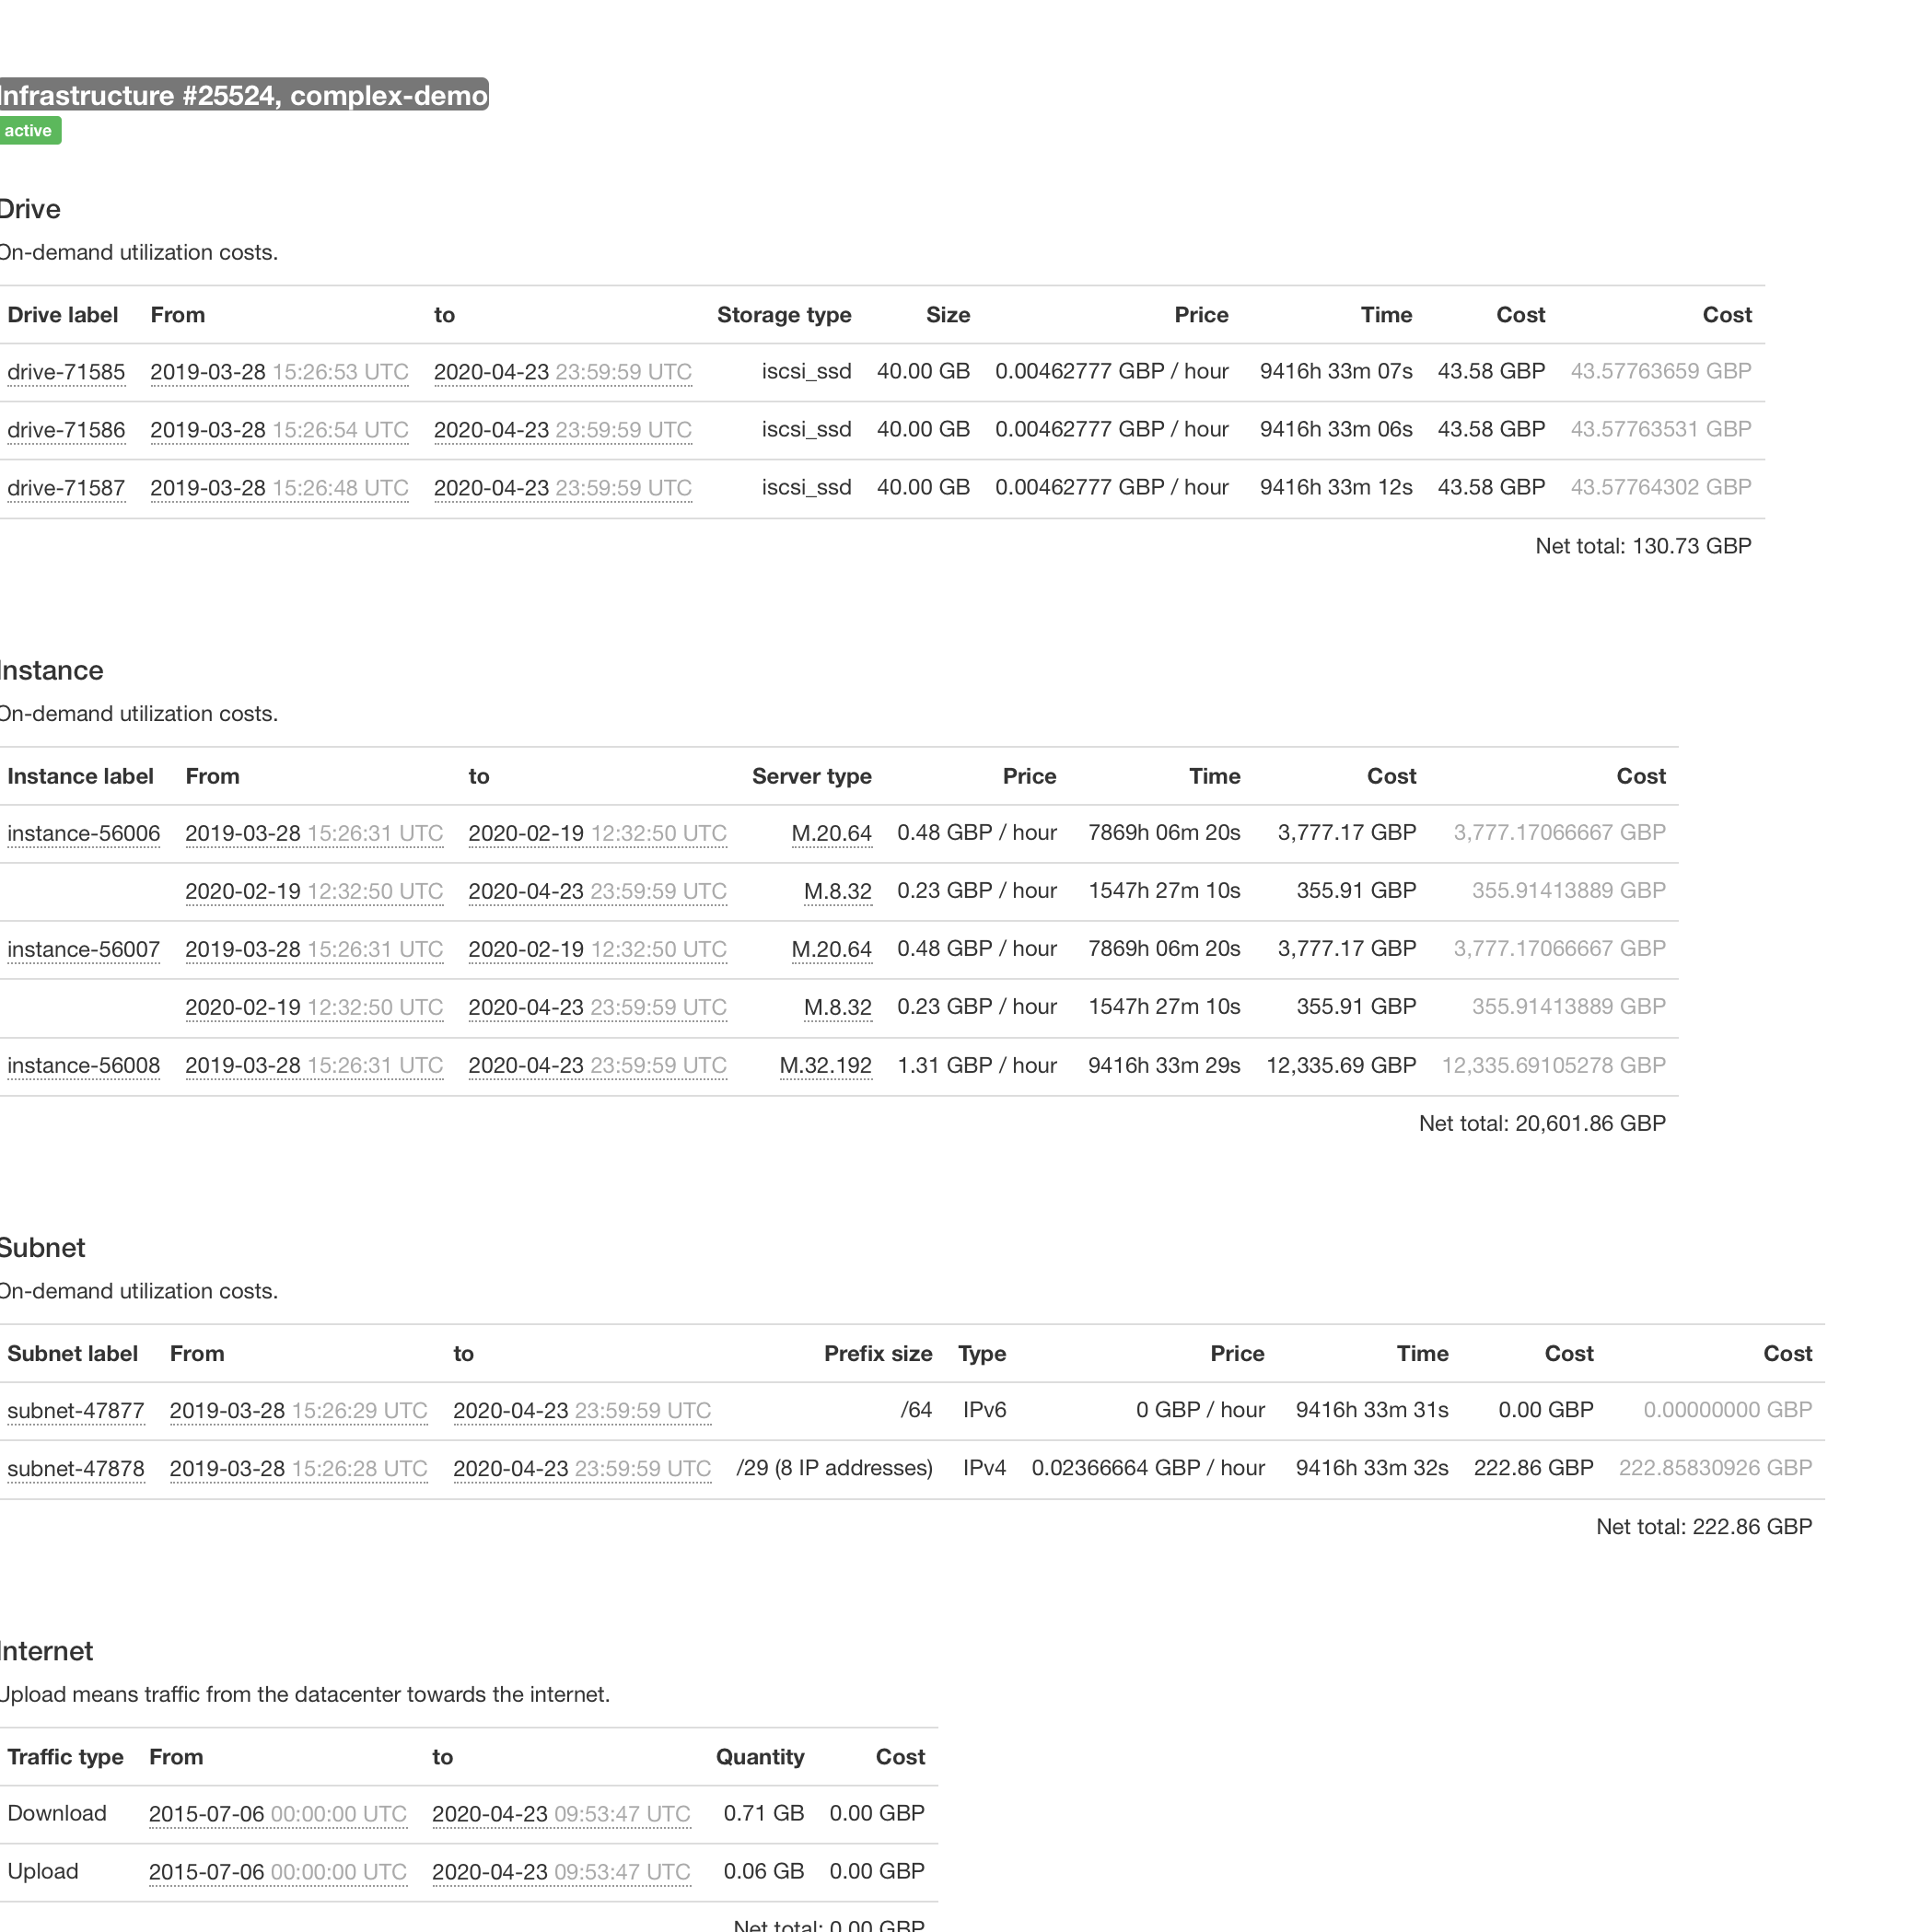Click the Prefix size column header
Viewport: 1921px width, 1932px height.
point(878,1353)
